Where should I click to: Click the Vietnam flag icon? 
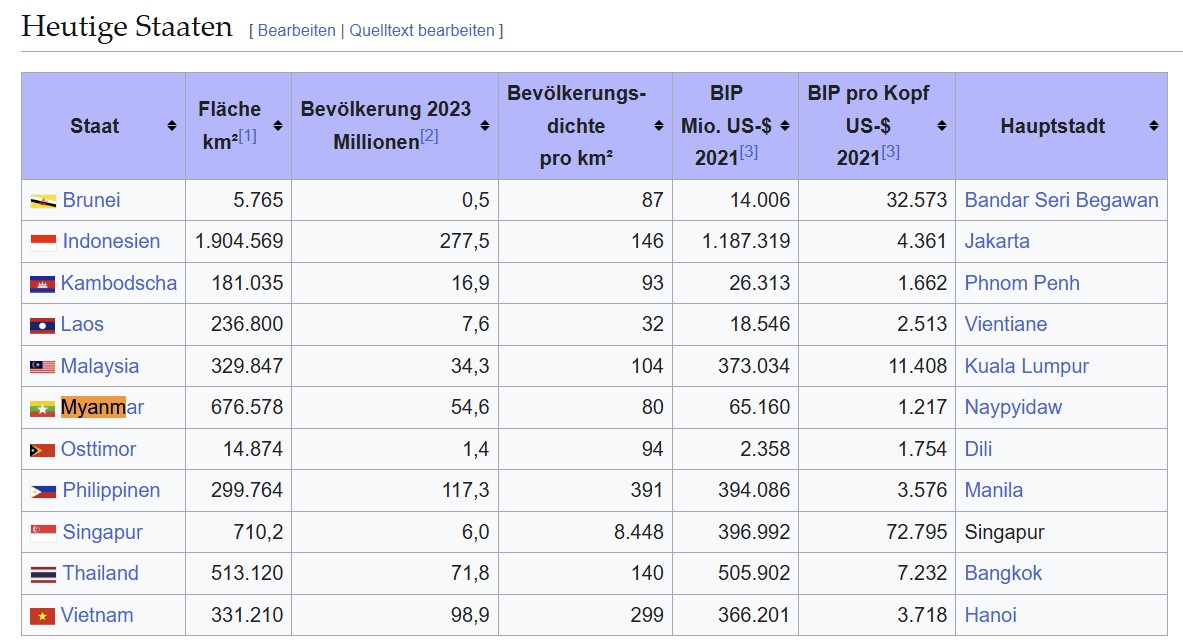[x=42, y=616]
